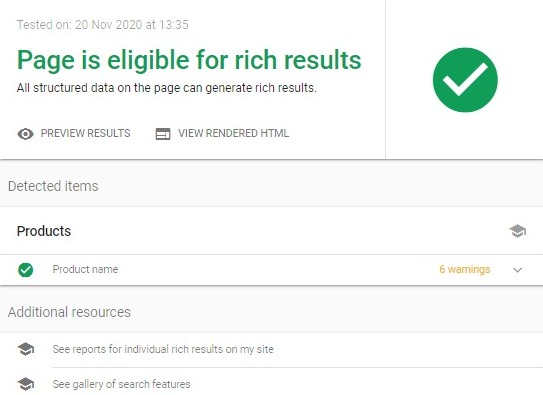543x395 pixels.
Task: Click the eye icon for Preview Results
Action: pos(25,134)
